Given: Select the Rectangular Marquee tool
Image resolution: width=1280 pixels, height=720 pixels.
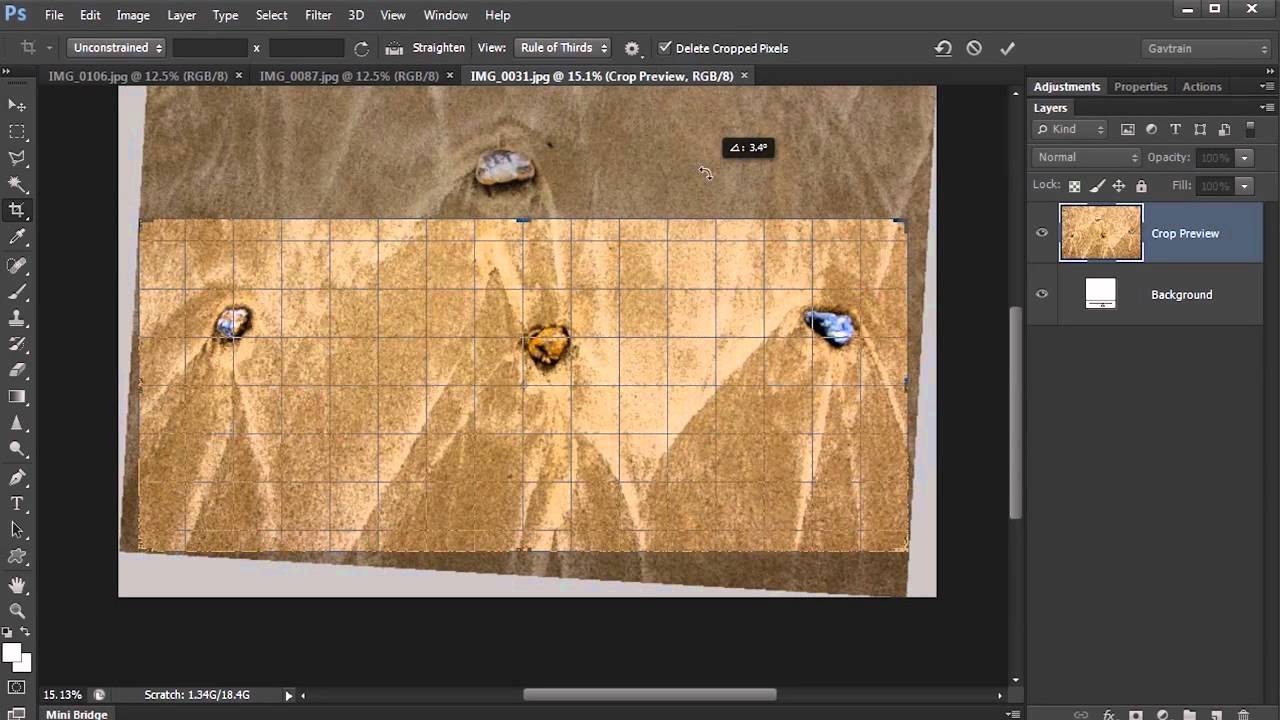Looking at the screenshot, I should click(x=17, y=132).
